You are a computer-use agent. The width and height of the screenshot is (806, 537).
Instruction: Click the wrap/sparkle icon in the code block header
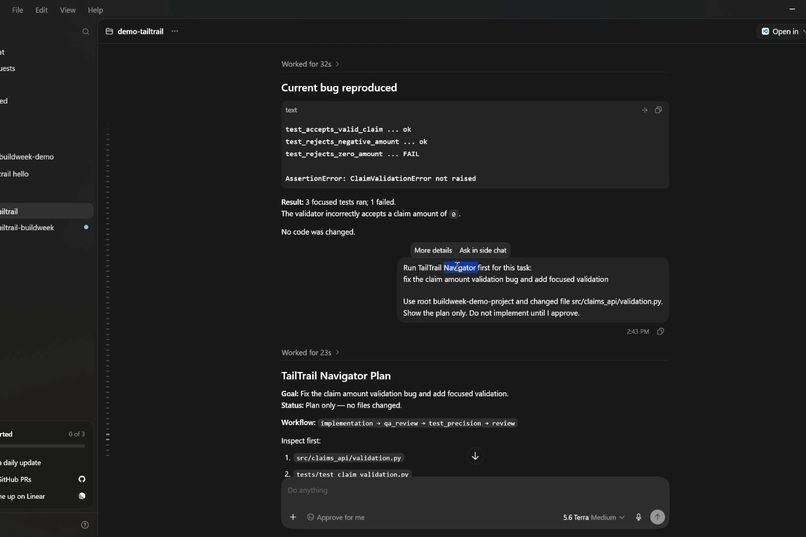coord(645,110)
